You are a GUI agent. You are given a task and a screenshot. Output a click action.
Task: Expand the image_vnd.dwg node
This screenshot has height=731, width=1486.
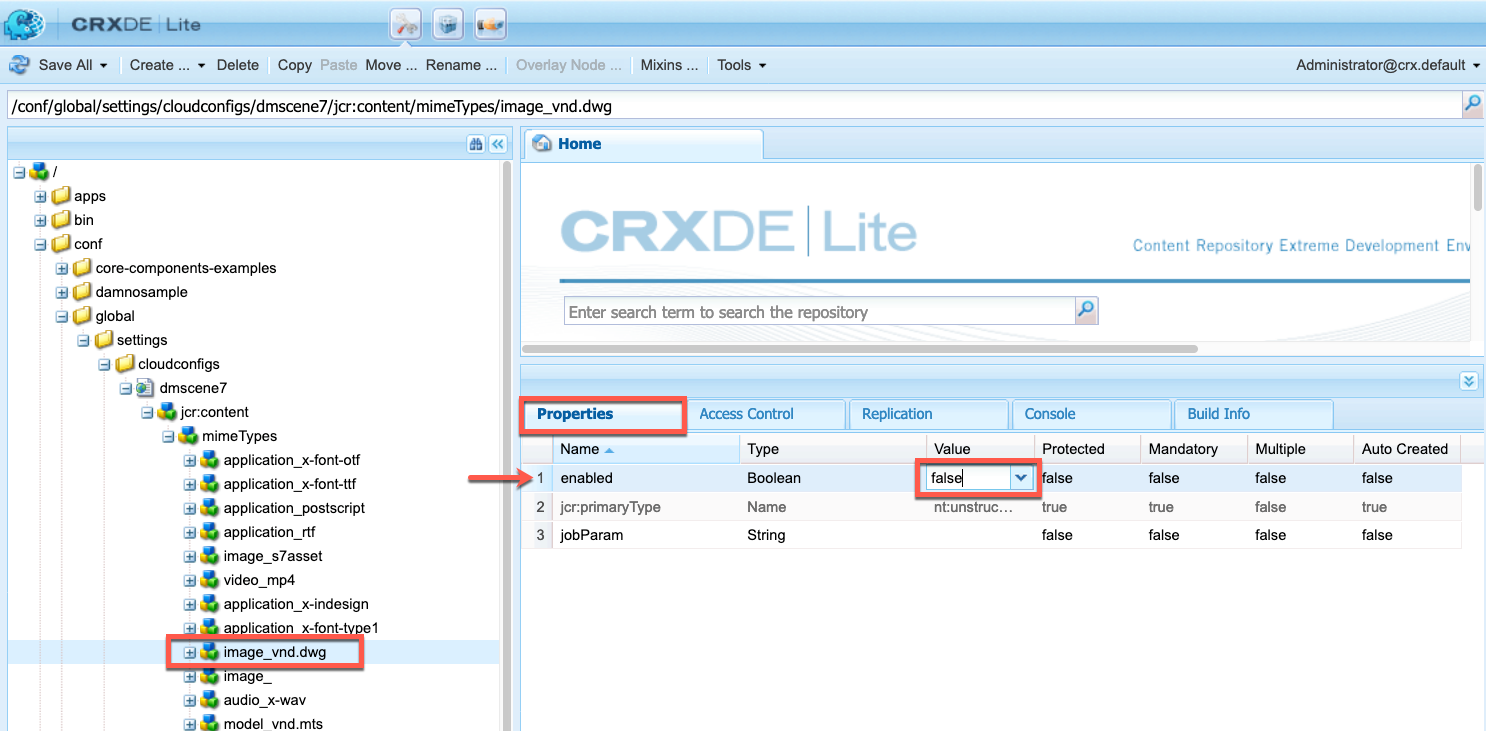point(189,652)
